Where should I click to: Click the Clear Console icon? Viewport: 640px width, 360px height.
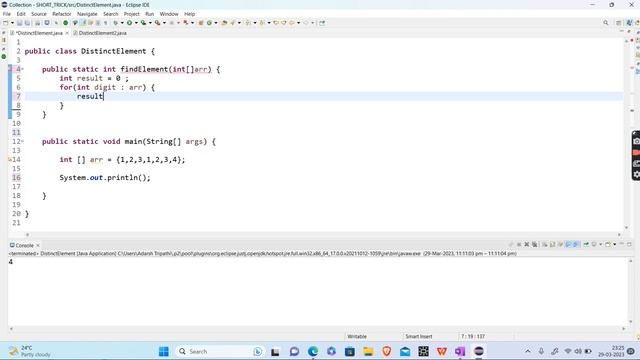click(545, 244)
